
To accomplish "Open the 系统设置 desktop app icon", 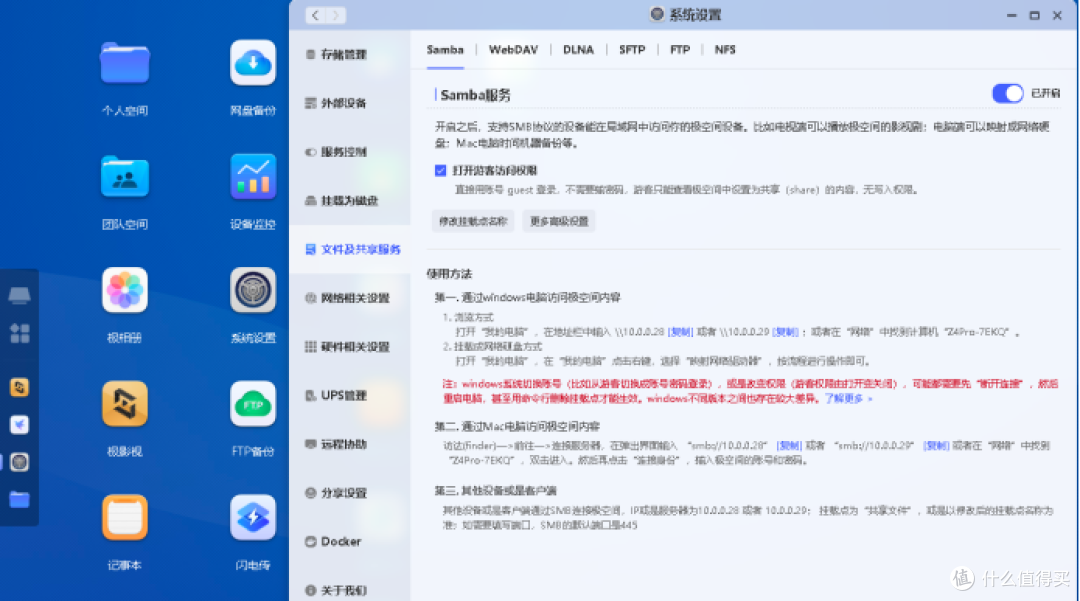I will [253, 290].
